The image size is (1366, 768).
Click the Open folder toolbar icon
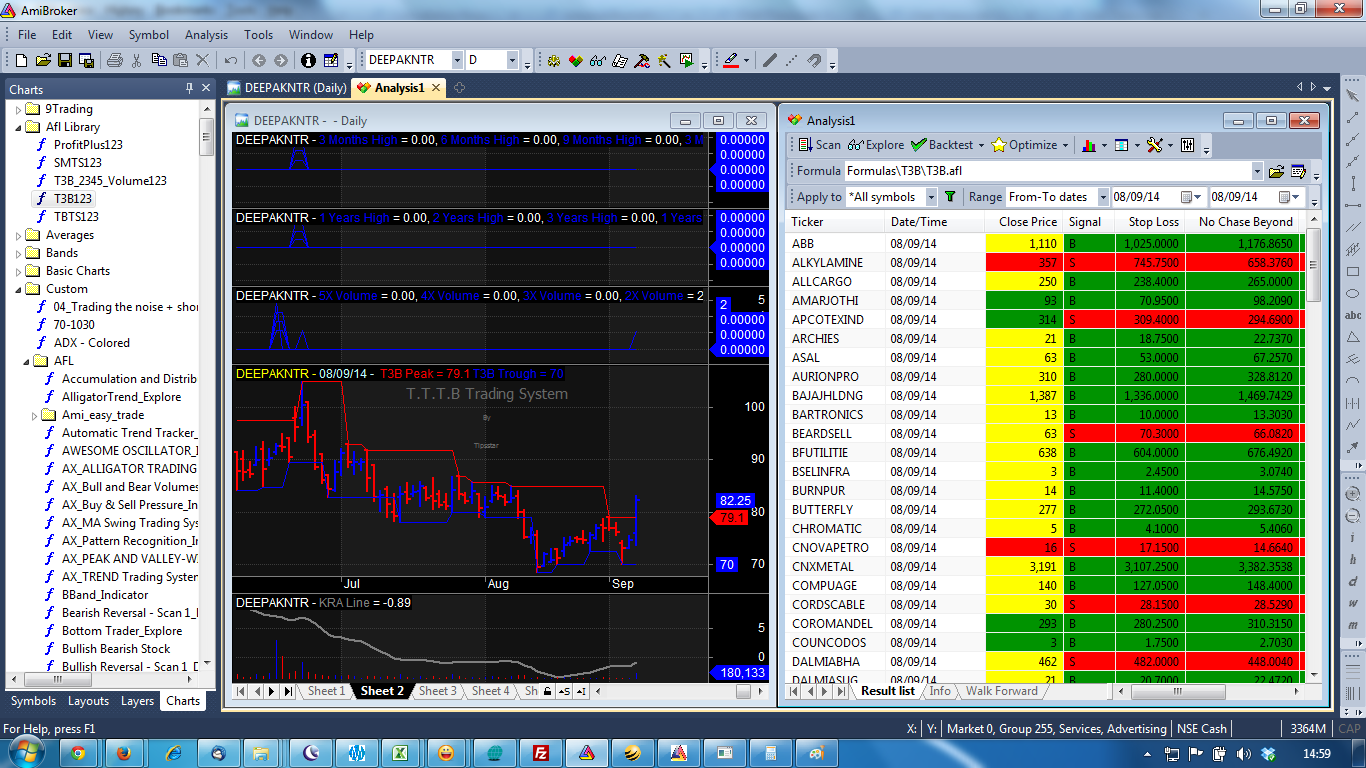coord(42,60)
